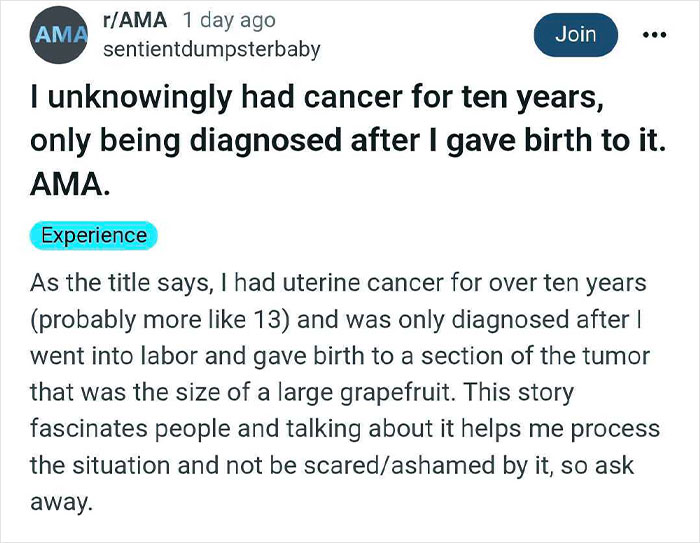Click the final word "away." of the post
700x543 pixels.
[61, 498]
